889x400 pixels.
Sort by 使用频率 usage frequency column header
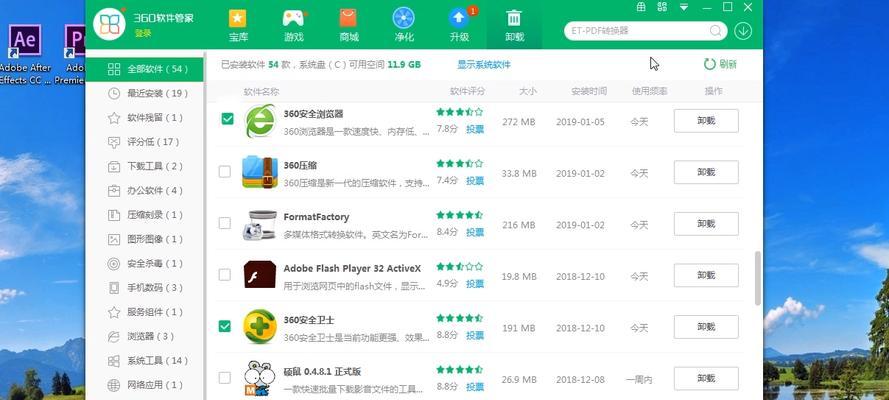[x=649, y=91]
